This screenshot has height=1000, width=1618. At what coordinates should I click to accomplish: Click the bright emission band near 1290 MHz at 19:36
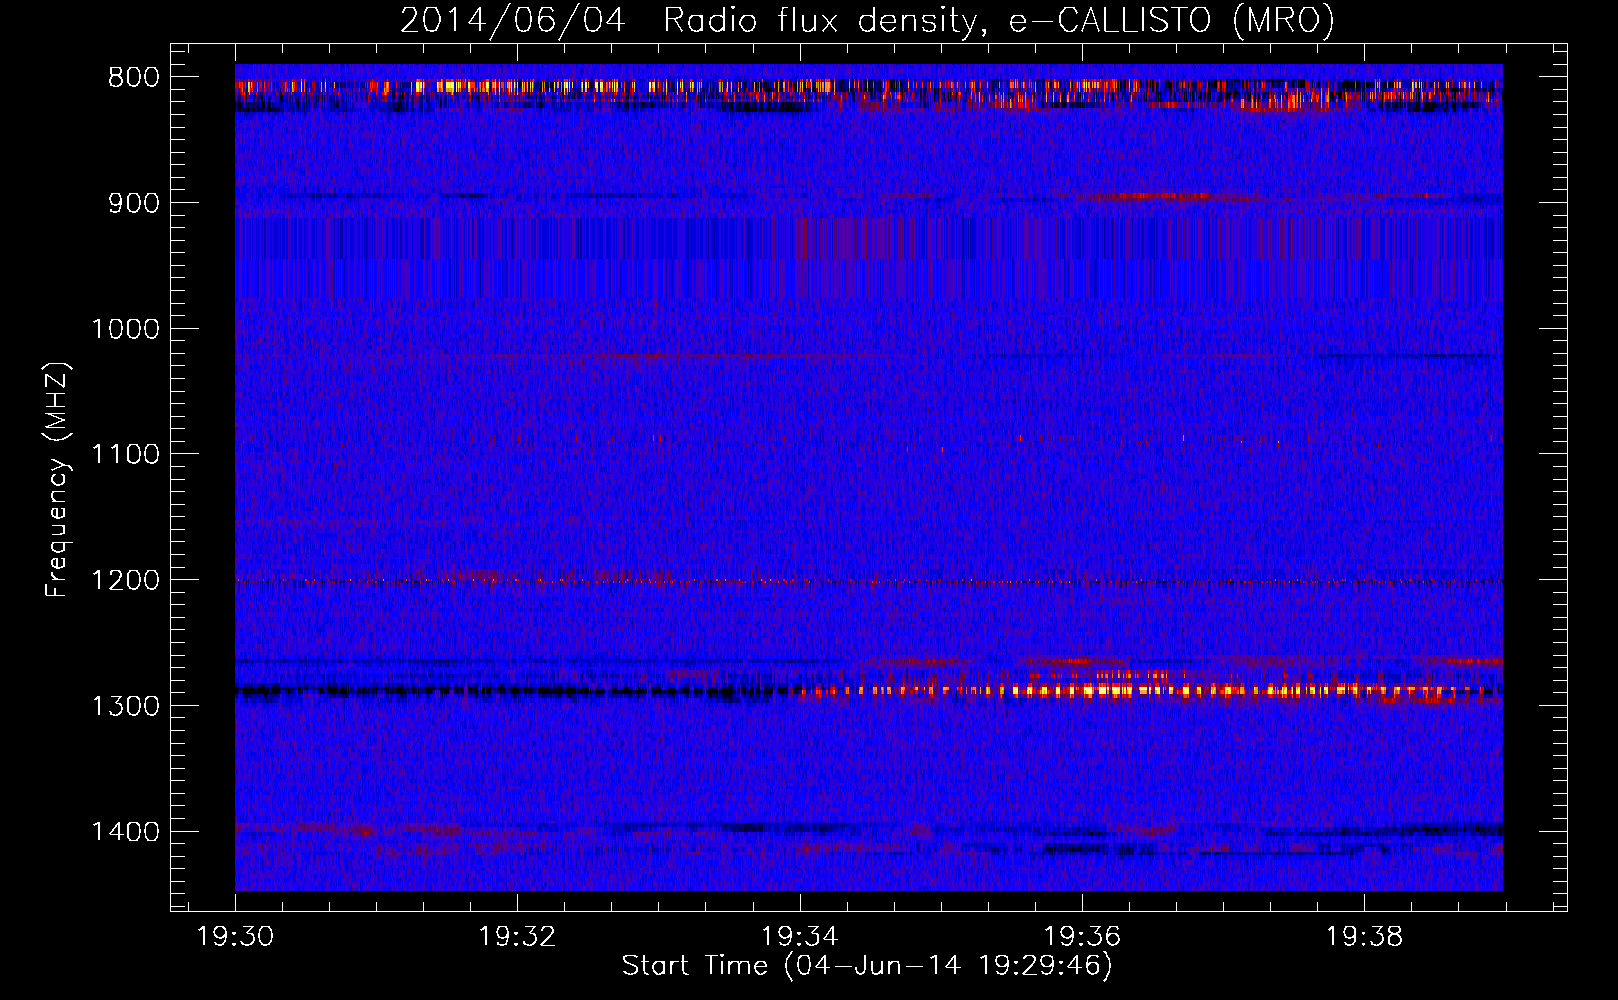[x=1082, y=690]
